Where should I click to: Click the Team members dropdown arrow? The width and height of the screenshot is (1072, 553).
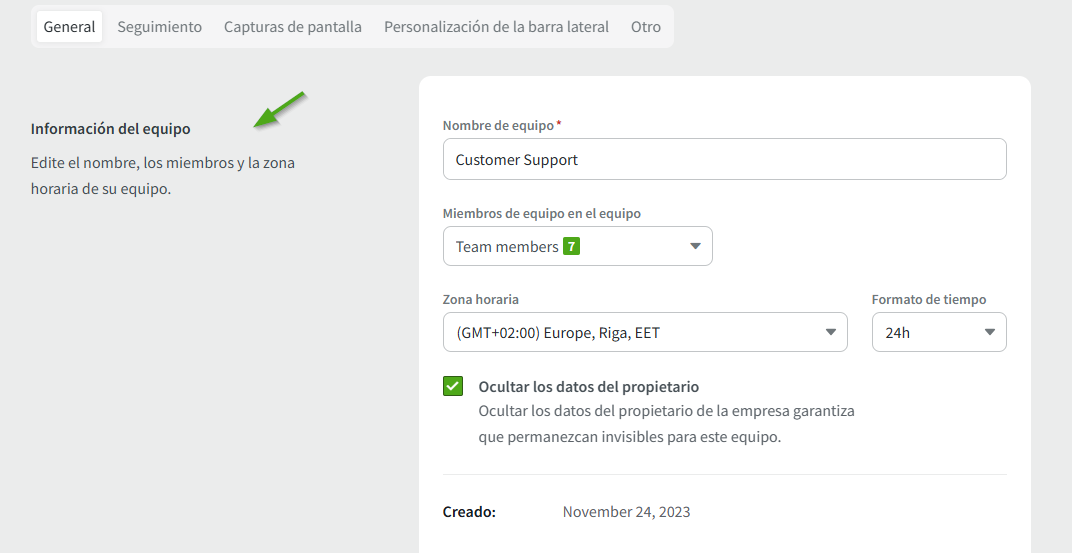(x=696, y=247)
